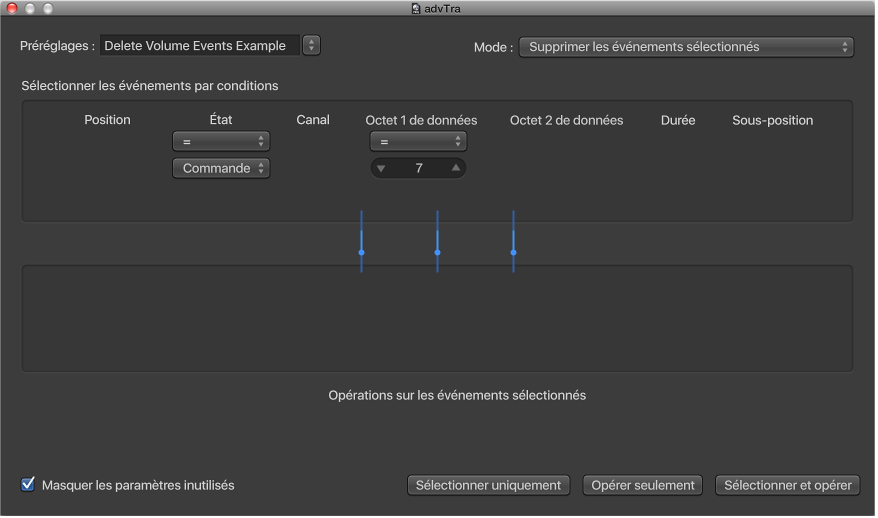Click the leftmost blue connector line
Image resolution: width=878 pixels, height=518 pixels.
(361, 241)
